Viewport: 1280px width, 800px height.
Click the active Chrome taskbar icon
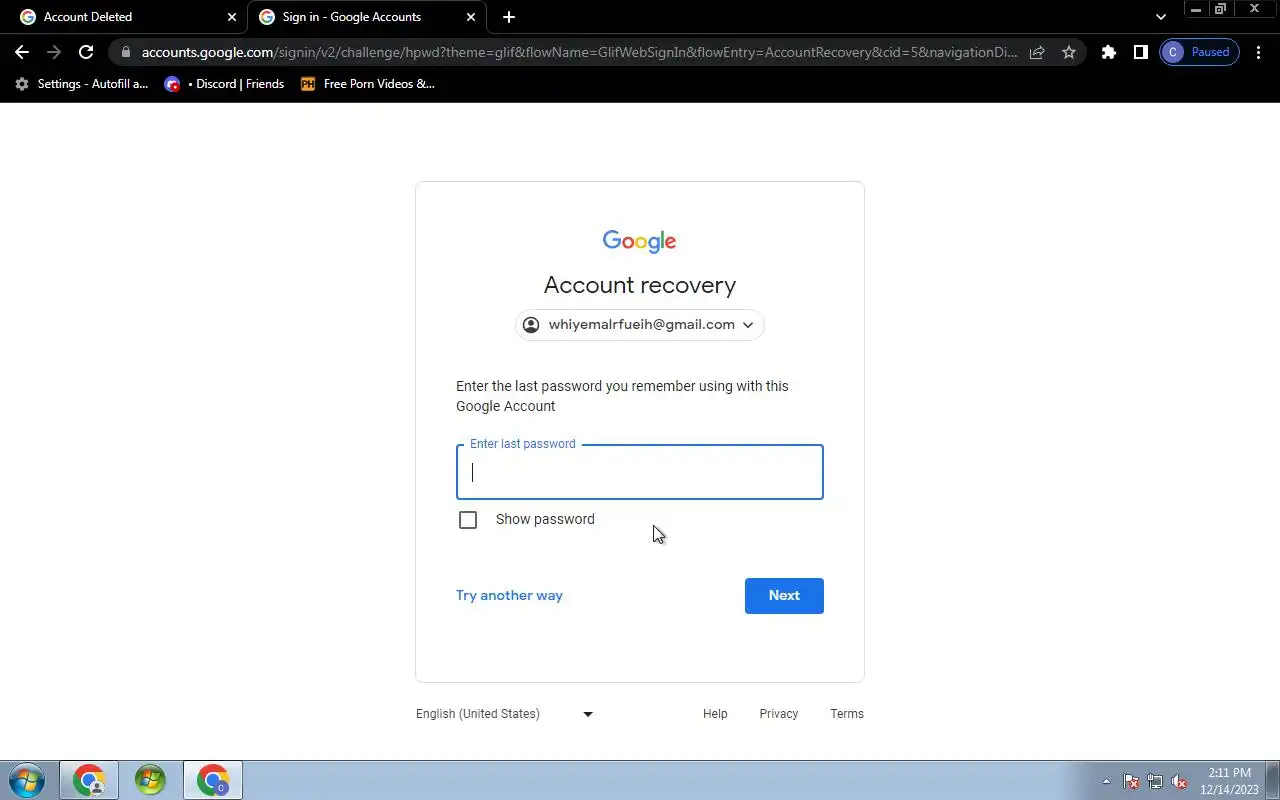[x=213, y=780]
